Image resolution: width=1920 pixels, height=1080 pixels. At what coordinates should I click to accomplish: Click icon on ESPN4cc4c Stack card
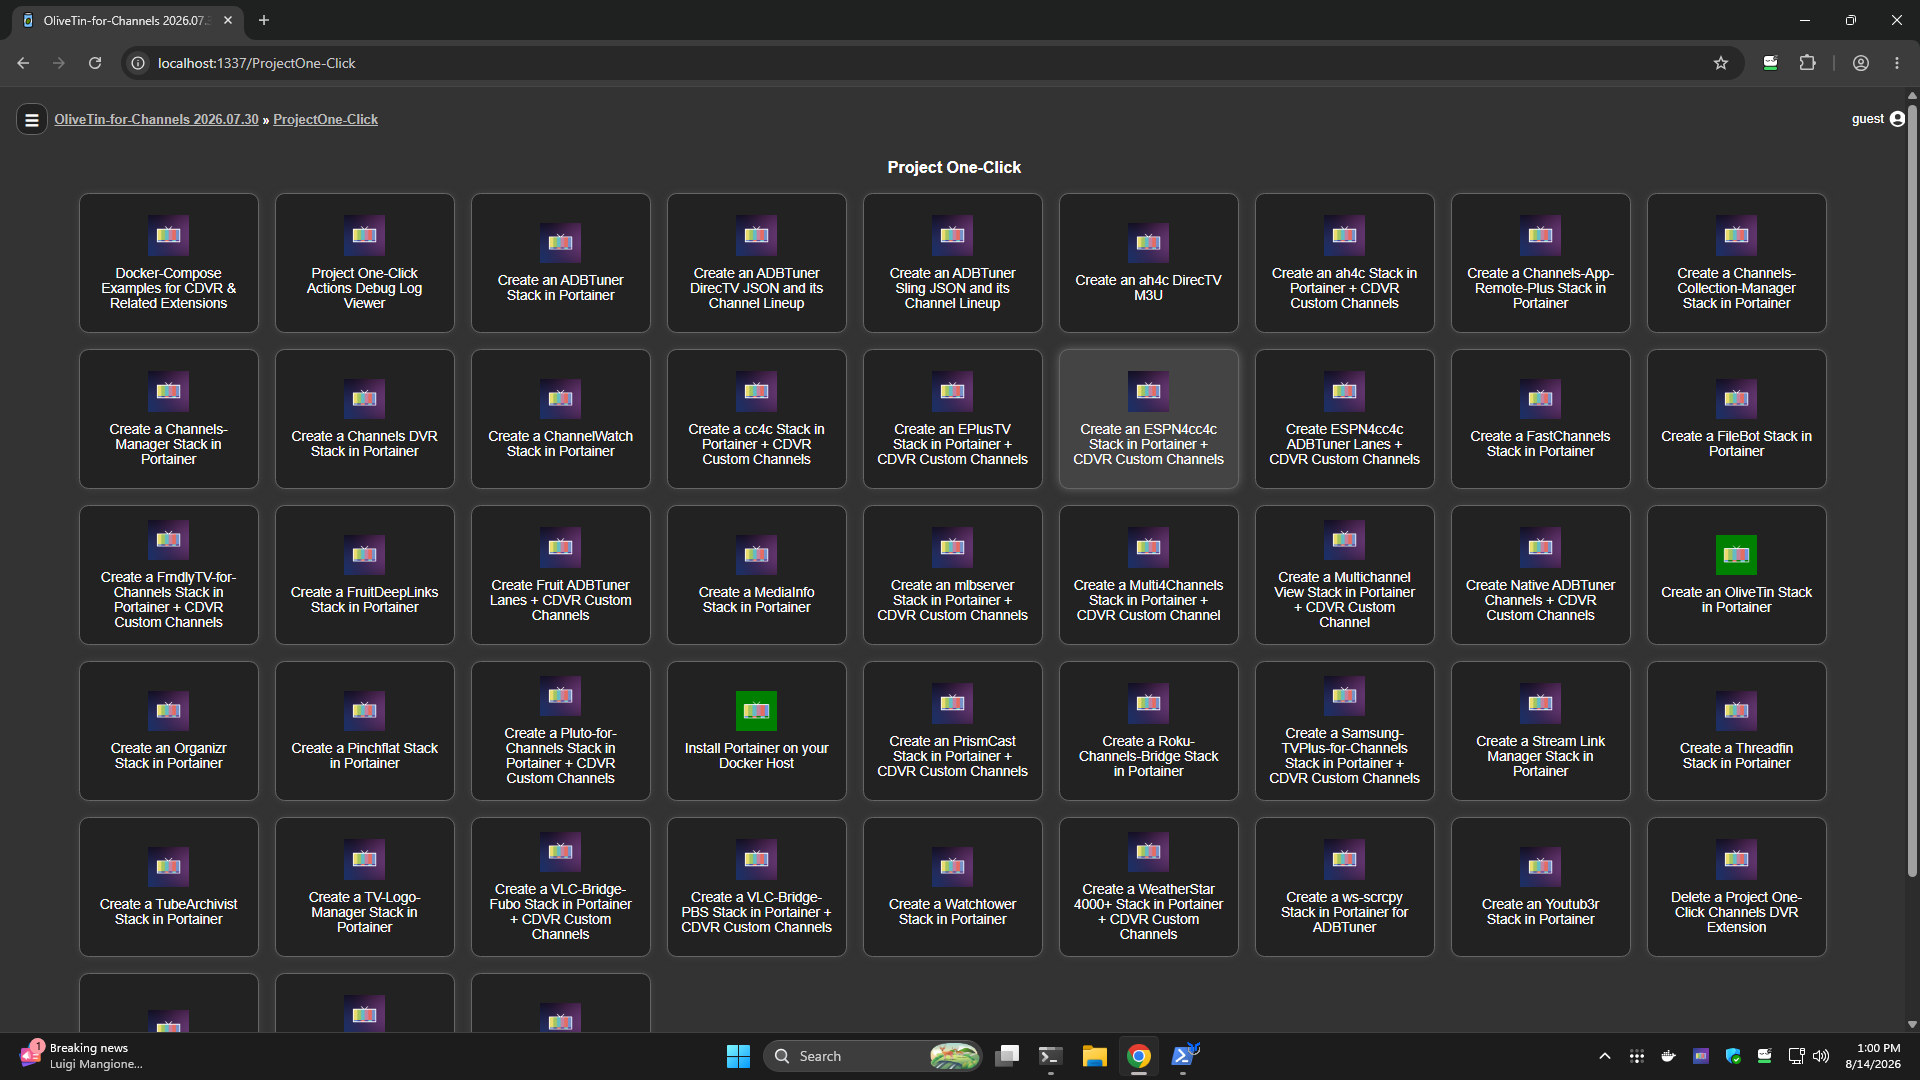coord(1149,392)
